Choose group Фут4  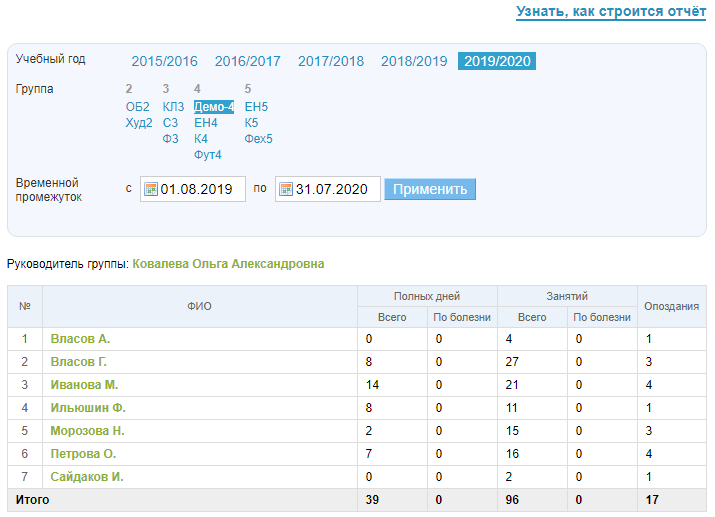(x=207, y=155)
